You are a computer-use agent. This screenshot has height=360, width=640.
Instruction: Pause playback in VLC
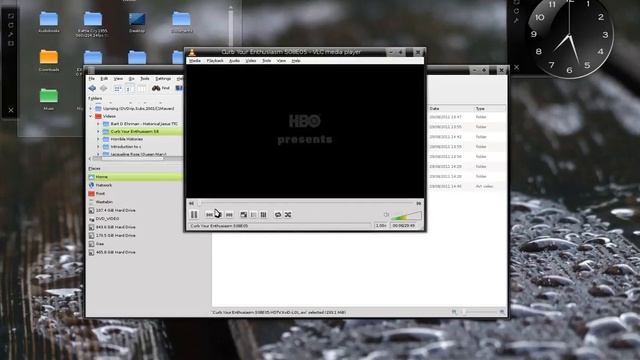[194, 214]
